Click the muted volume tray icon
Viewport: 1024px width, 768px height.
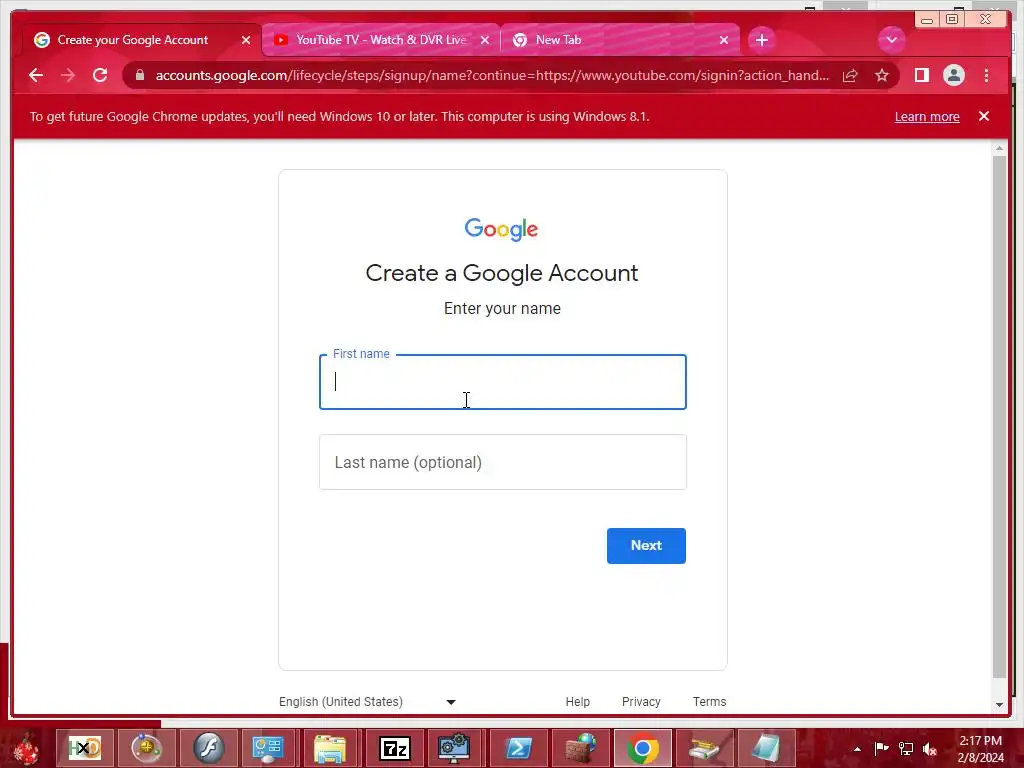929,748
